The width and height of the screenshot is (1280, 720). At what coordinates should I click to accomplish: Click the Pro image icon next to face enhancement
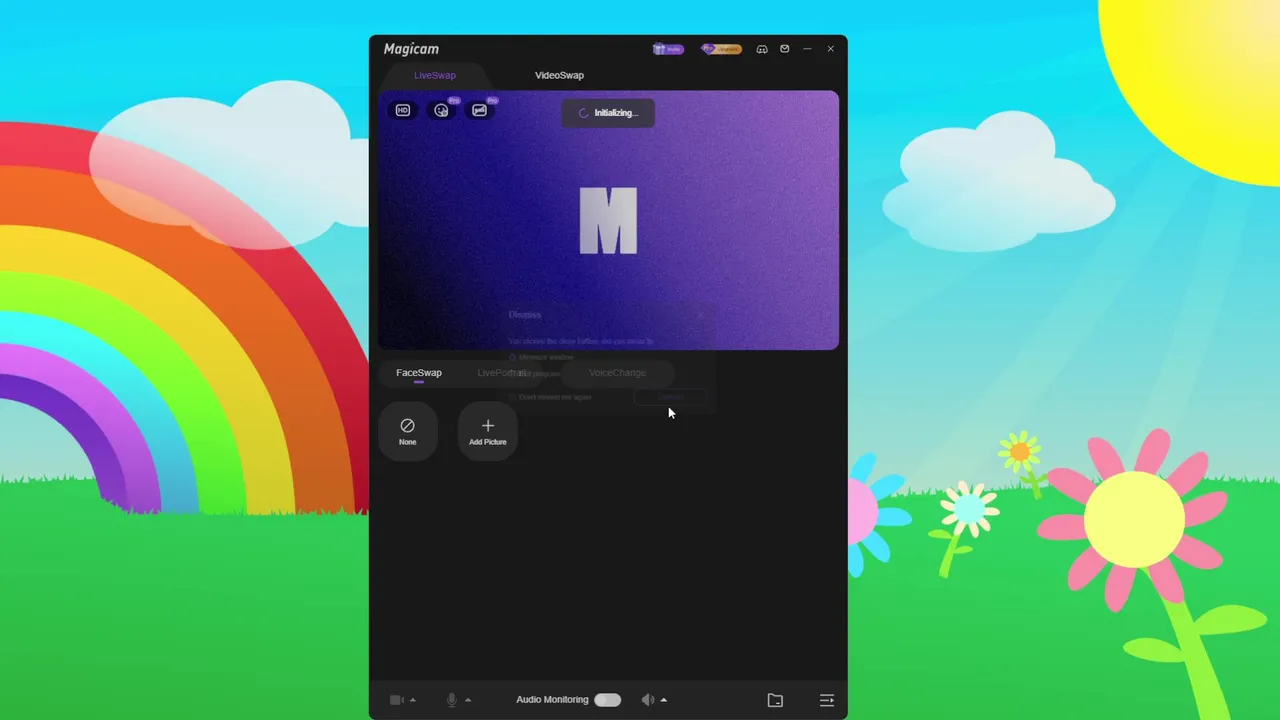coord(480,110)
